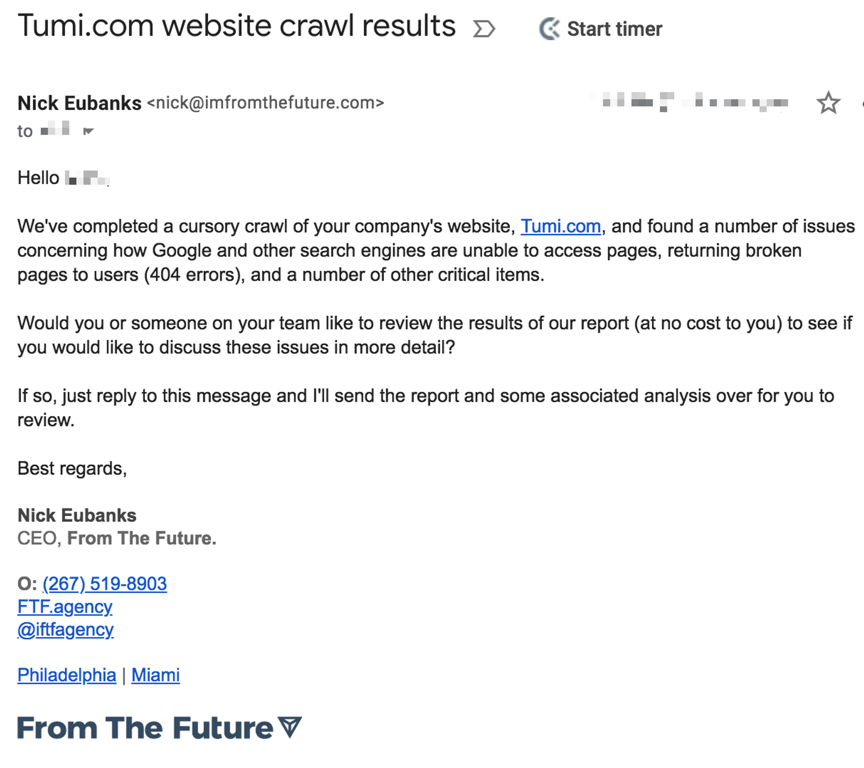Open the Tumi.com link in the email body
The image size is (864, 768).
(560, 226)
